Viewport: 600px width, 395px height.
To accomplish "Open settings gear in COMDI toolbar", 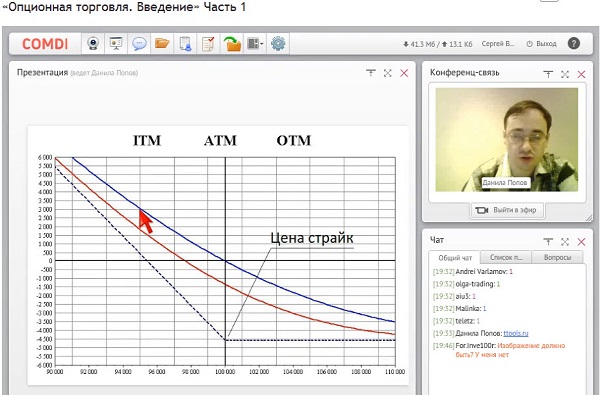I will coord(278,43).
